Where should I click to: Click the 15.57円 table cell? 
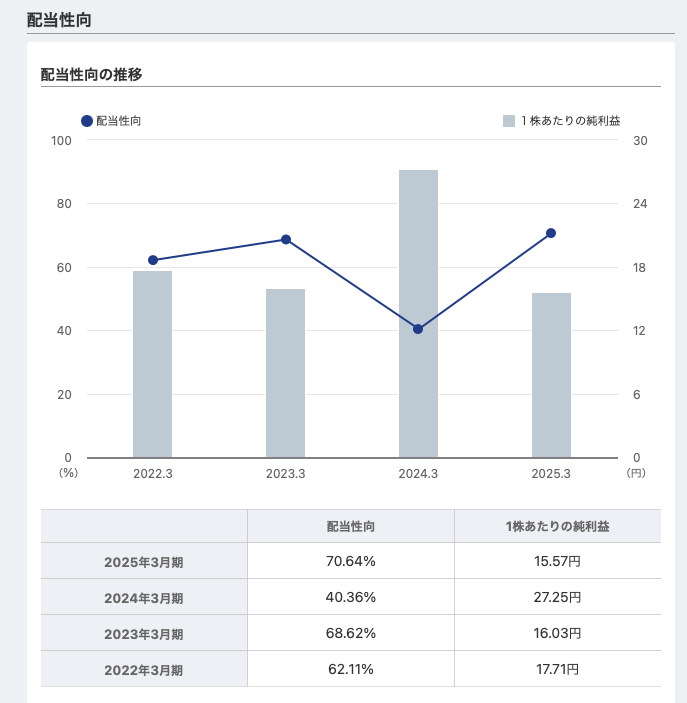[557, 561]
